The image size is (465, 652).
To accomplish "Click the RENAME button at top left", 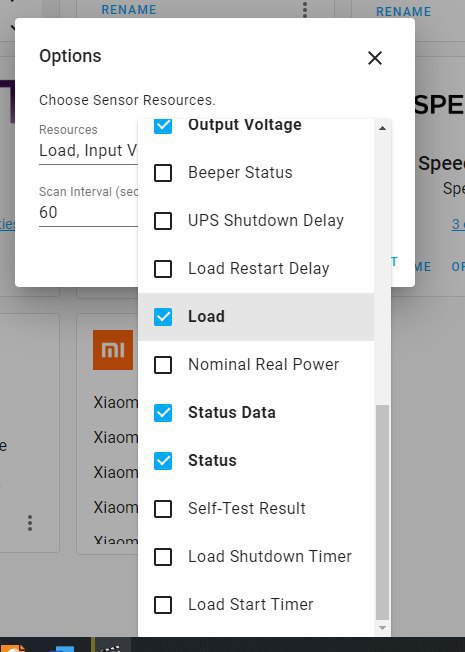I will click(x=129, y=10).
